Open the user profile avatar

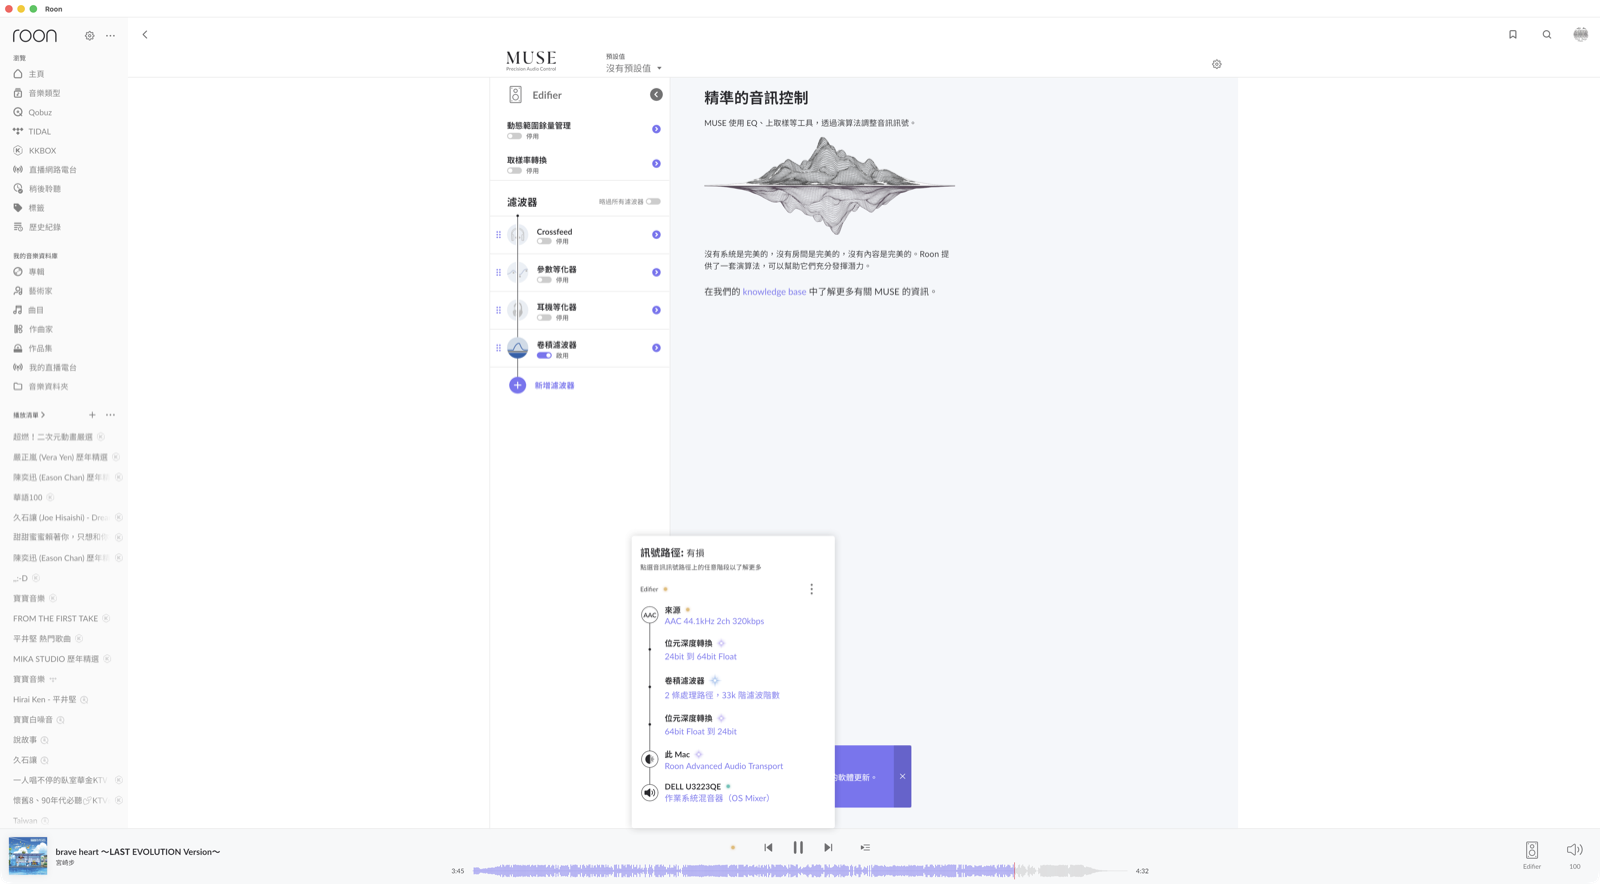click(1581, 34)
